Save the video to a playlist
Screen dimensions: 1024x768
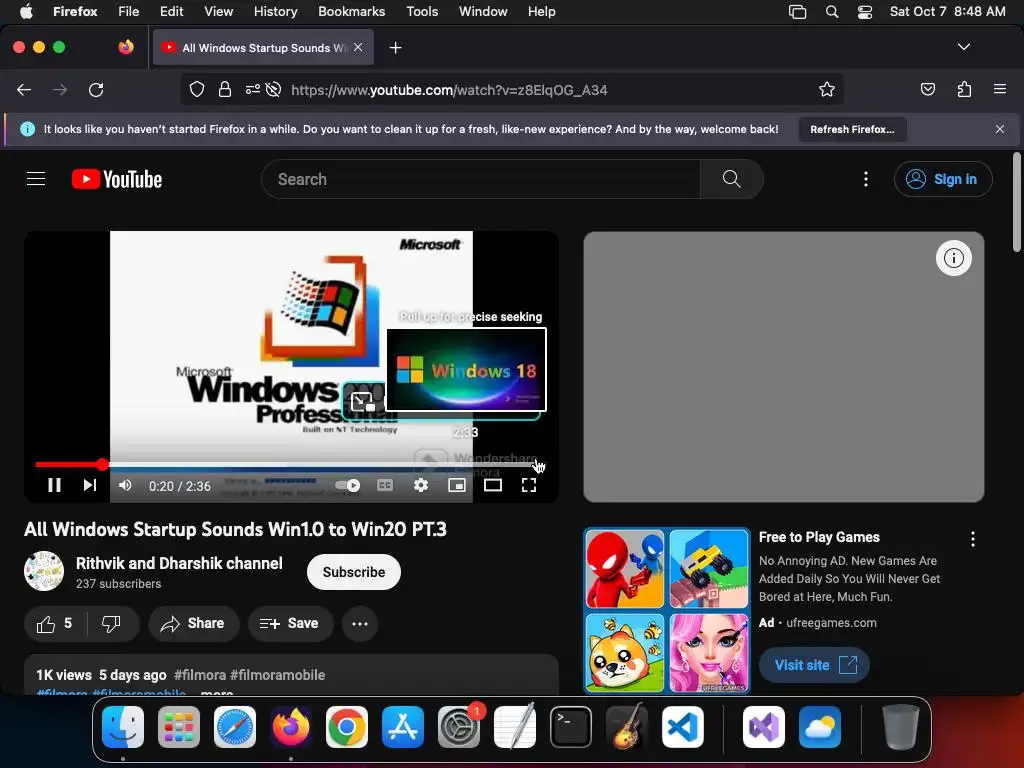click(x=289, y=624)
